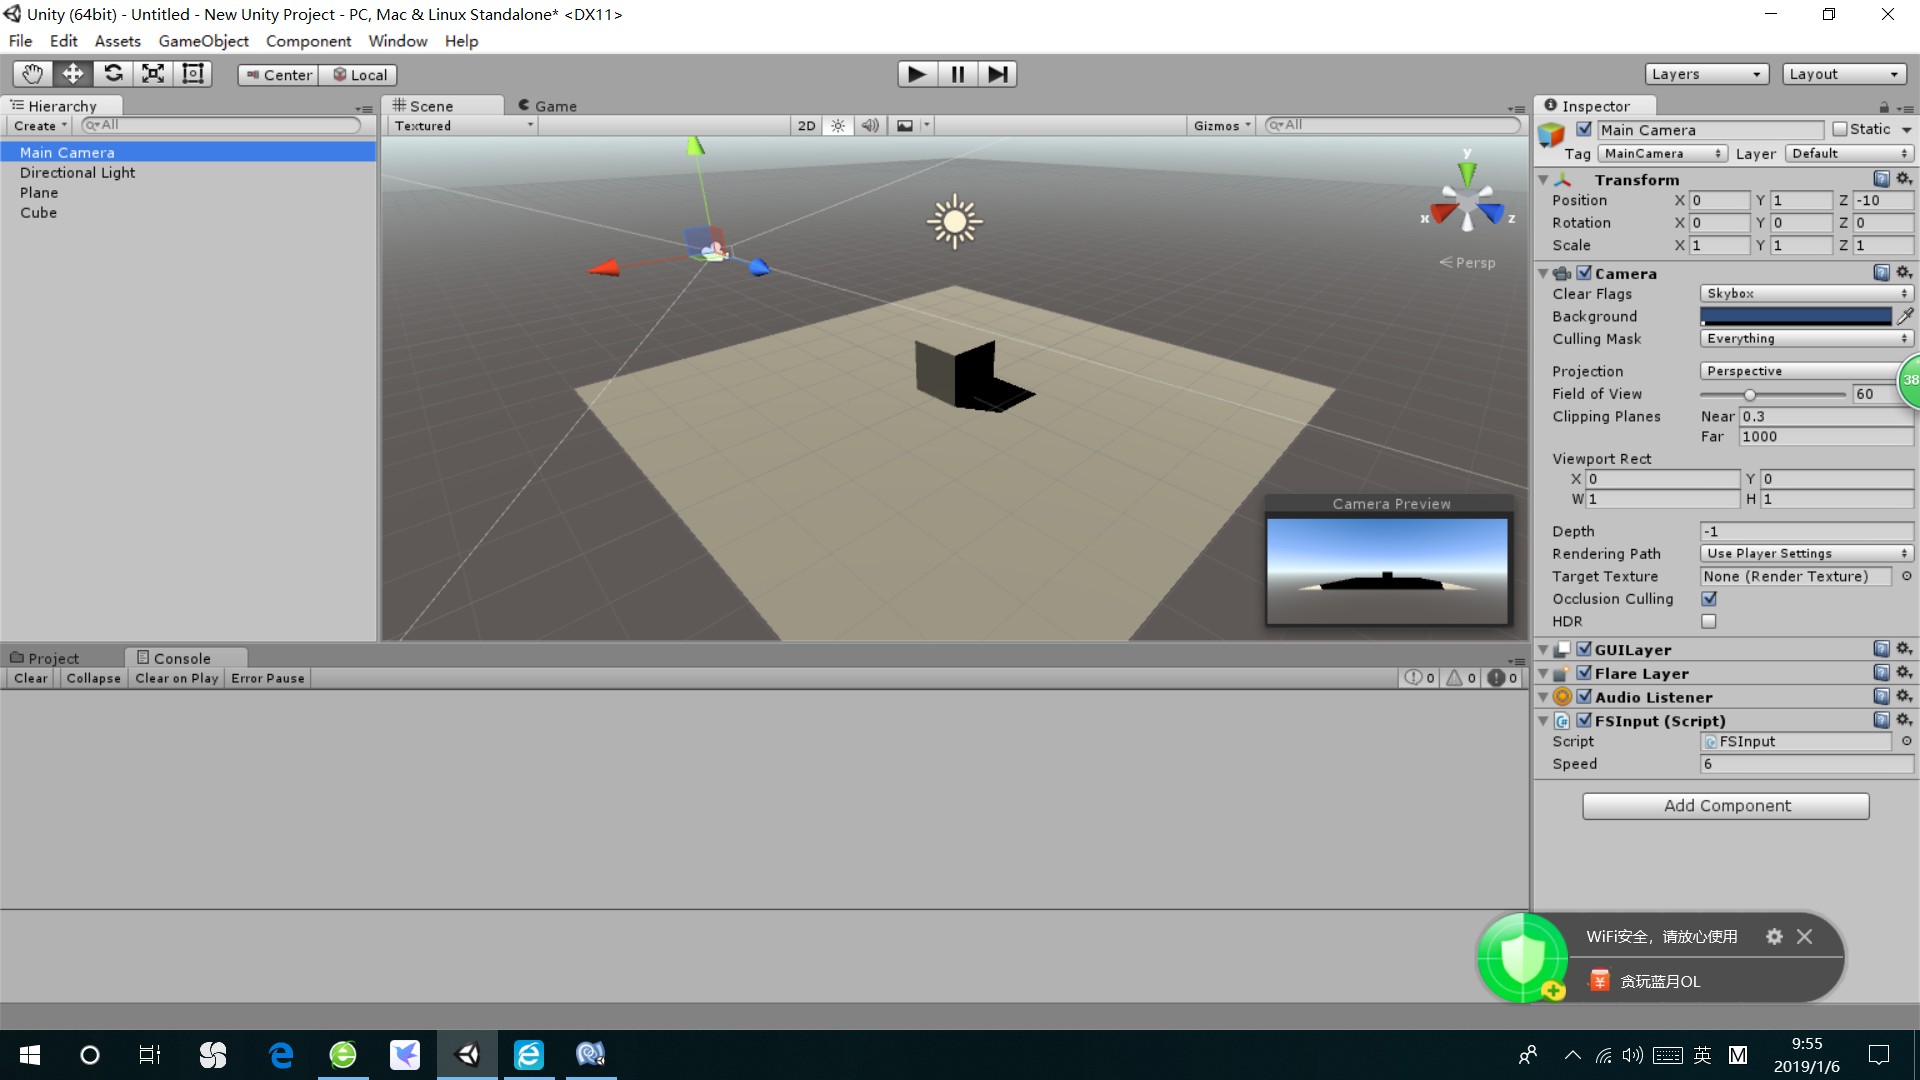Enable the Static checkbox for Main Camera

click(1840, 129)
